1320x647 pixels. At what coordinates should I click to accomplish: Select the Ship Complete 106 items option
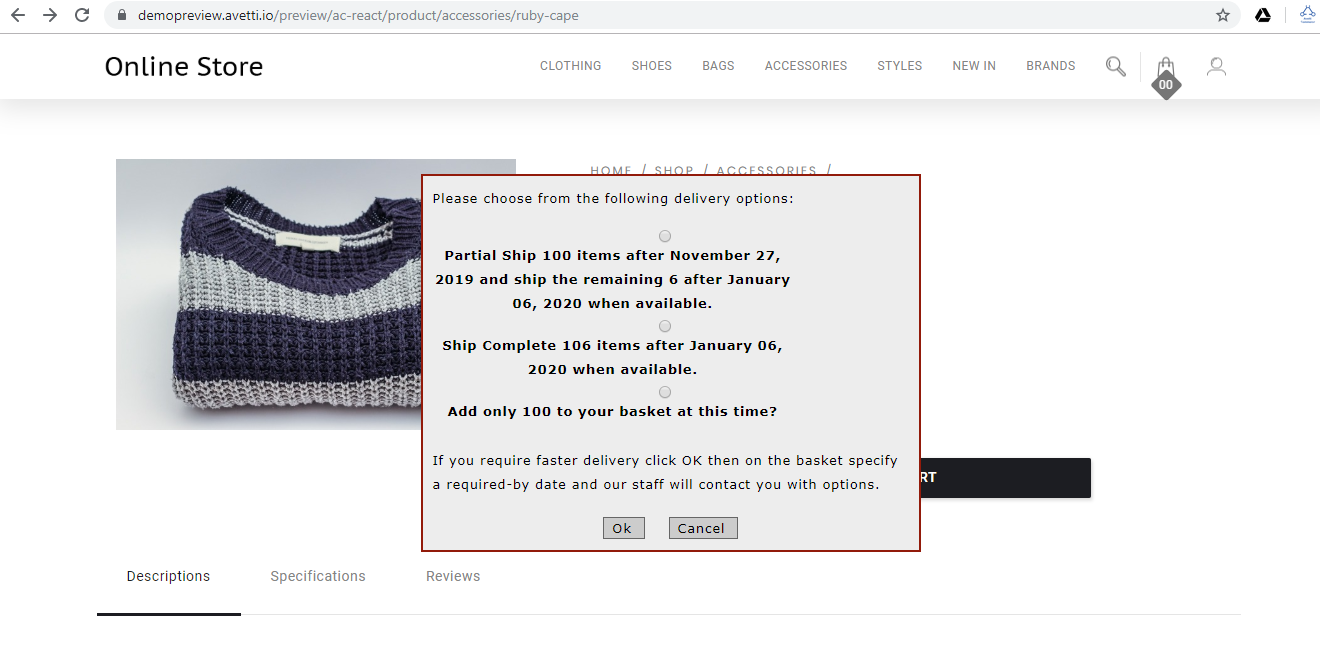665,326
